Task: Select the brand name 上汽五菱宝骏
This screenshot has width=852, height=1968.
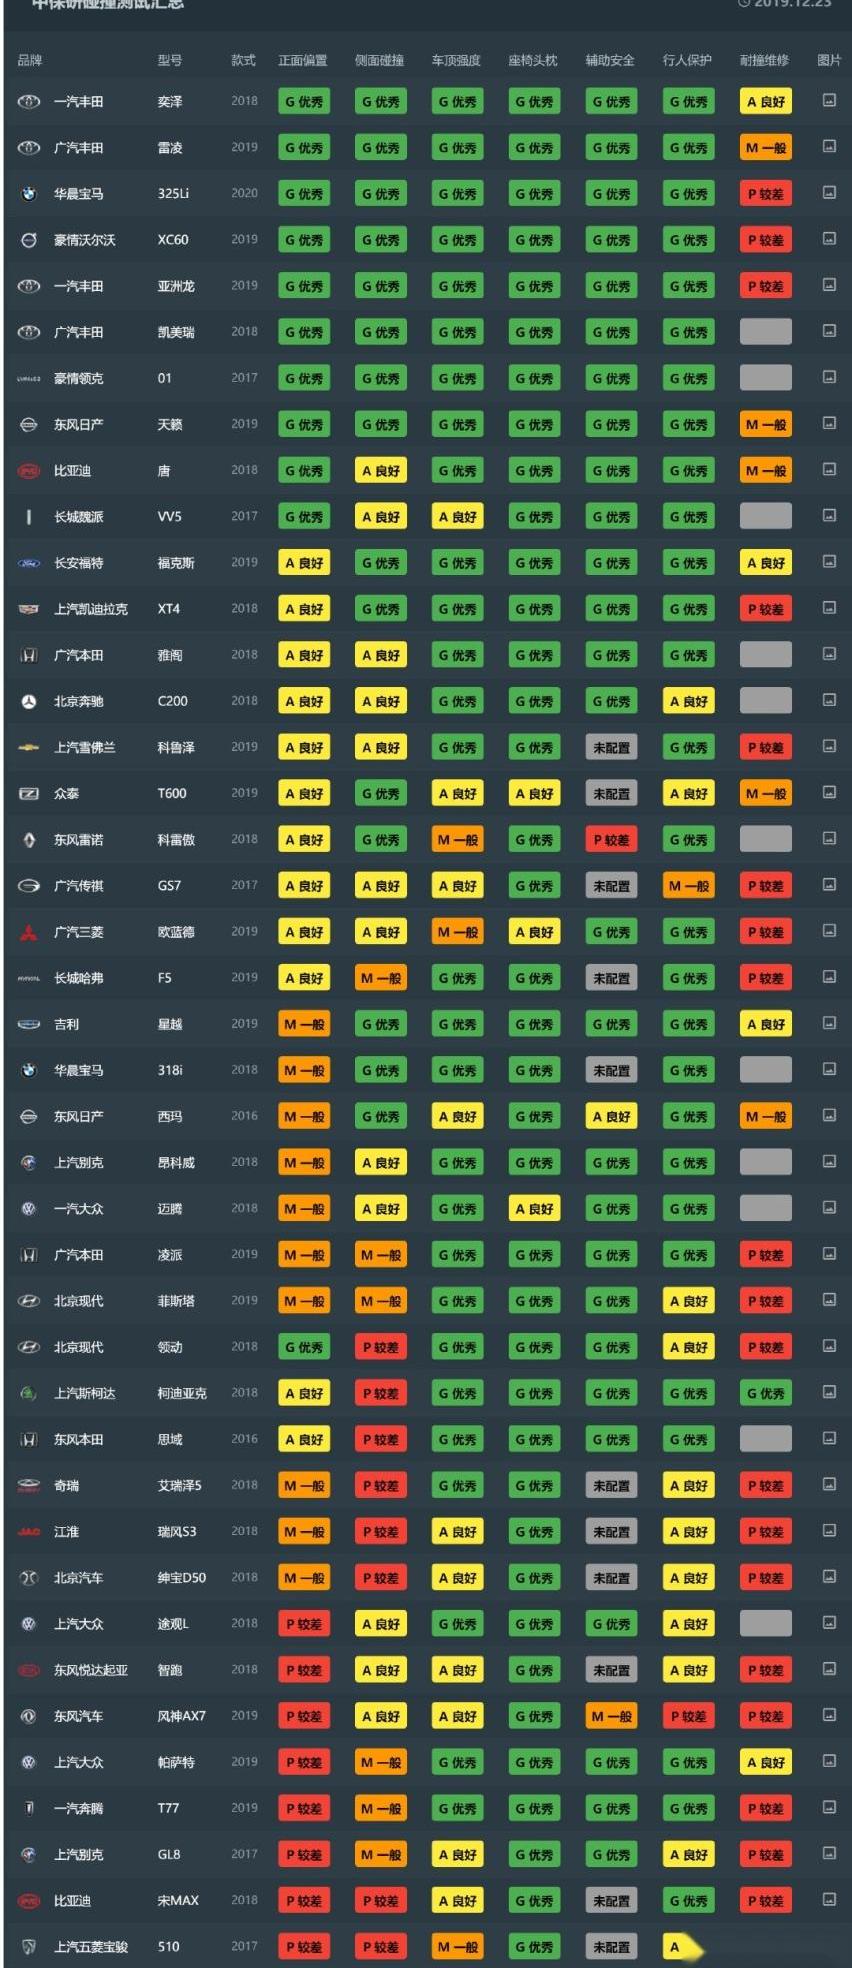Action: pyautogui.click(x=91, y=1947)
